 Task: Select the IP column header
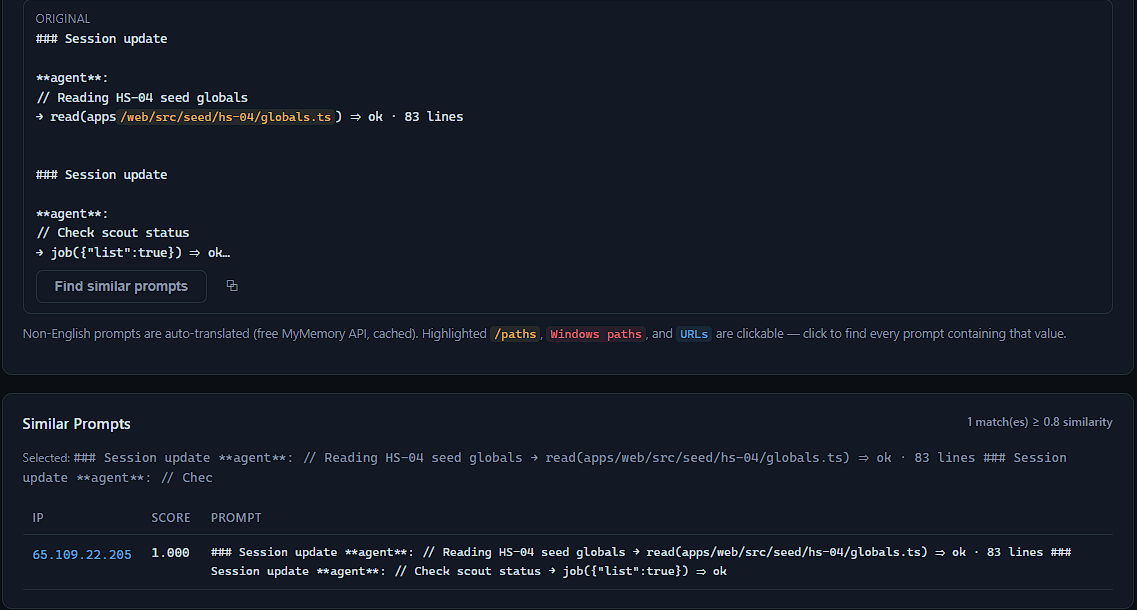[x=38, y=518]
